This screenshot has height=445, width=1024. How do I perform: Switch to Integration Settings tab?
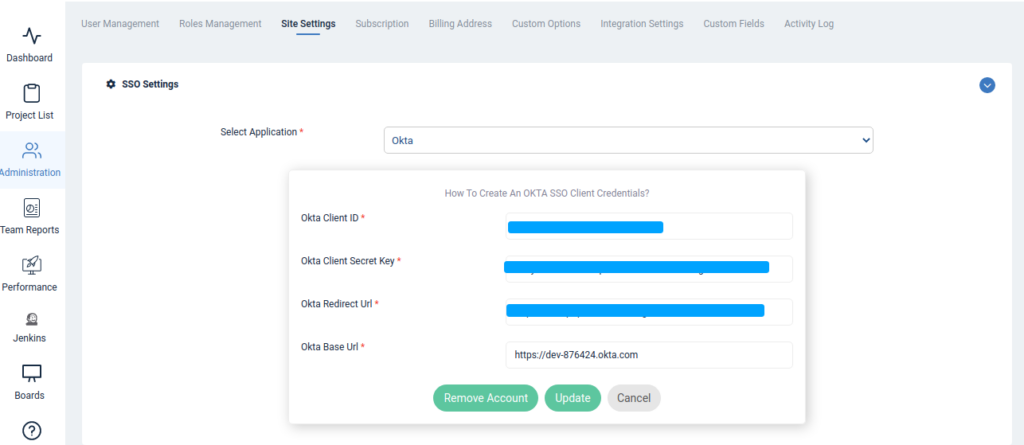(x=642, y=24)
